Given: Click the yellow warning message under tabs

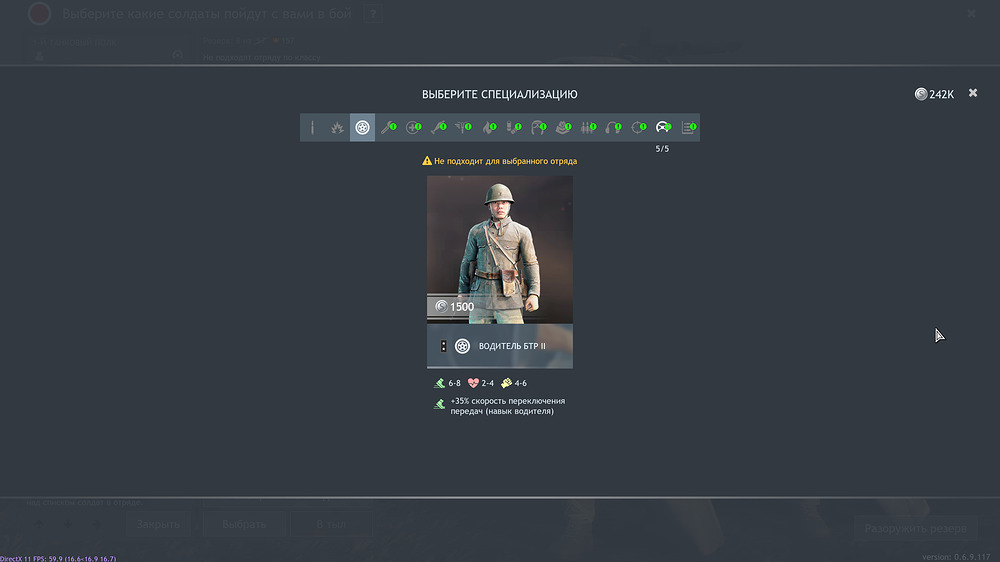Looking at the screenshot, I should coord(499,160).
